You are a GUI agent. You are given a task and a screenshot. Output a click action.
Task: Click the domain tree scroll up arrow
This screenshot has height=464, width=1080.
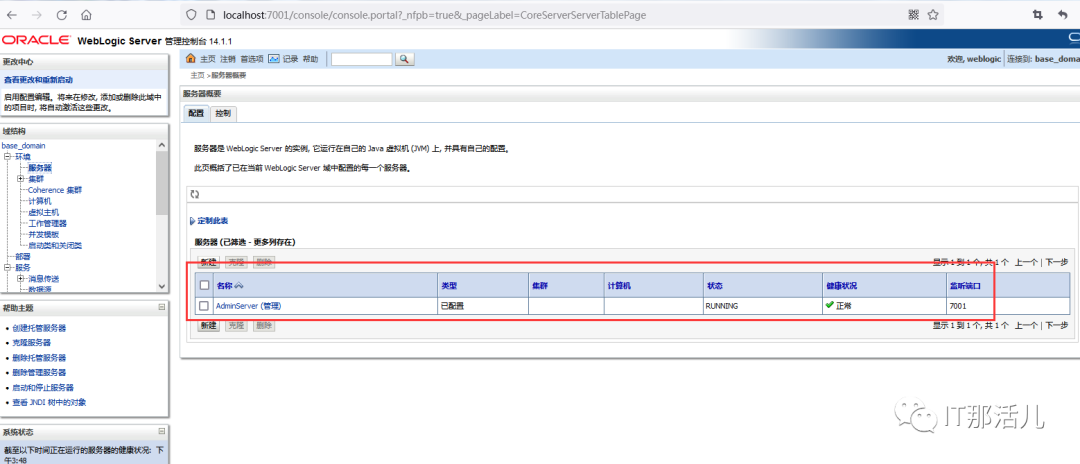pyautogui.click(x=162, y=146)
